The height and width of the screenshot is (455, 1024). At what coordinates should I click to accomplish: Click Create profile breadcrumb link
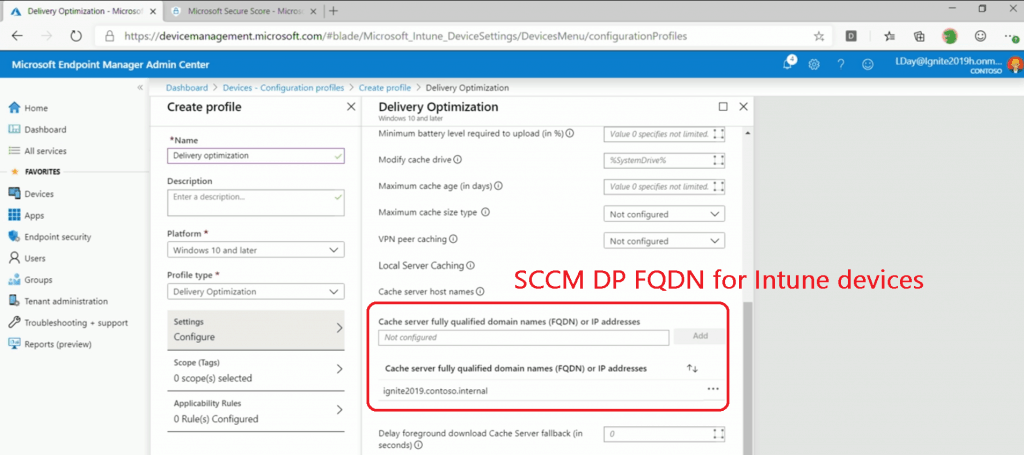(385, 87)
